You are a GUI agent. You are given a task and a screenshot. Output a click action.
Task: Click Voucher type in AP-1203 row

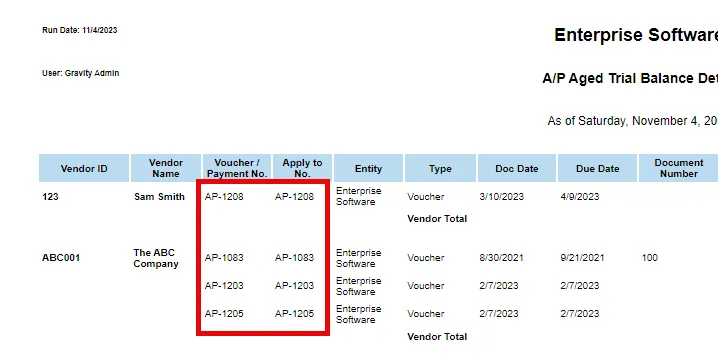coord(425,285)
